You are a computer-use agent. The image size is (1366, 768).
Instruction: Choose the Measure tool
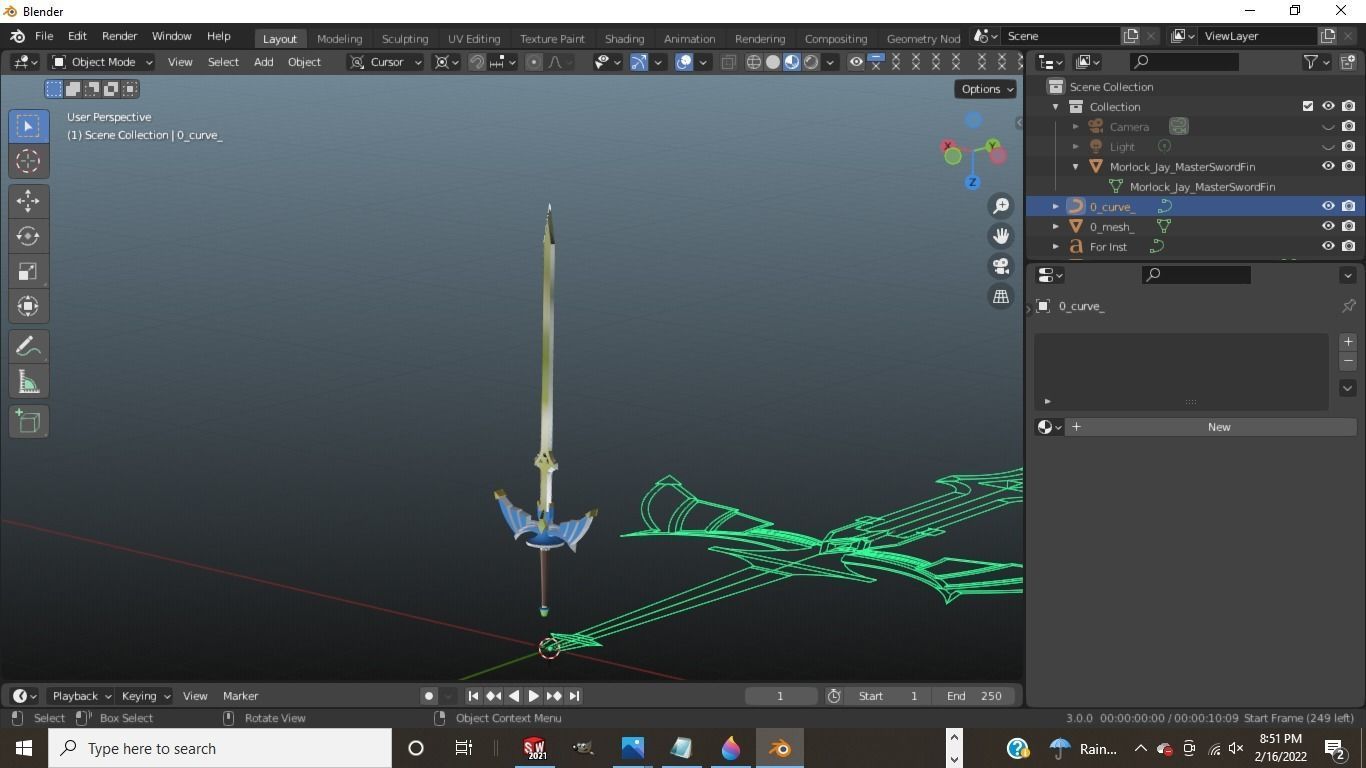[x=28, y=381]
